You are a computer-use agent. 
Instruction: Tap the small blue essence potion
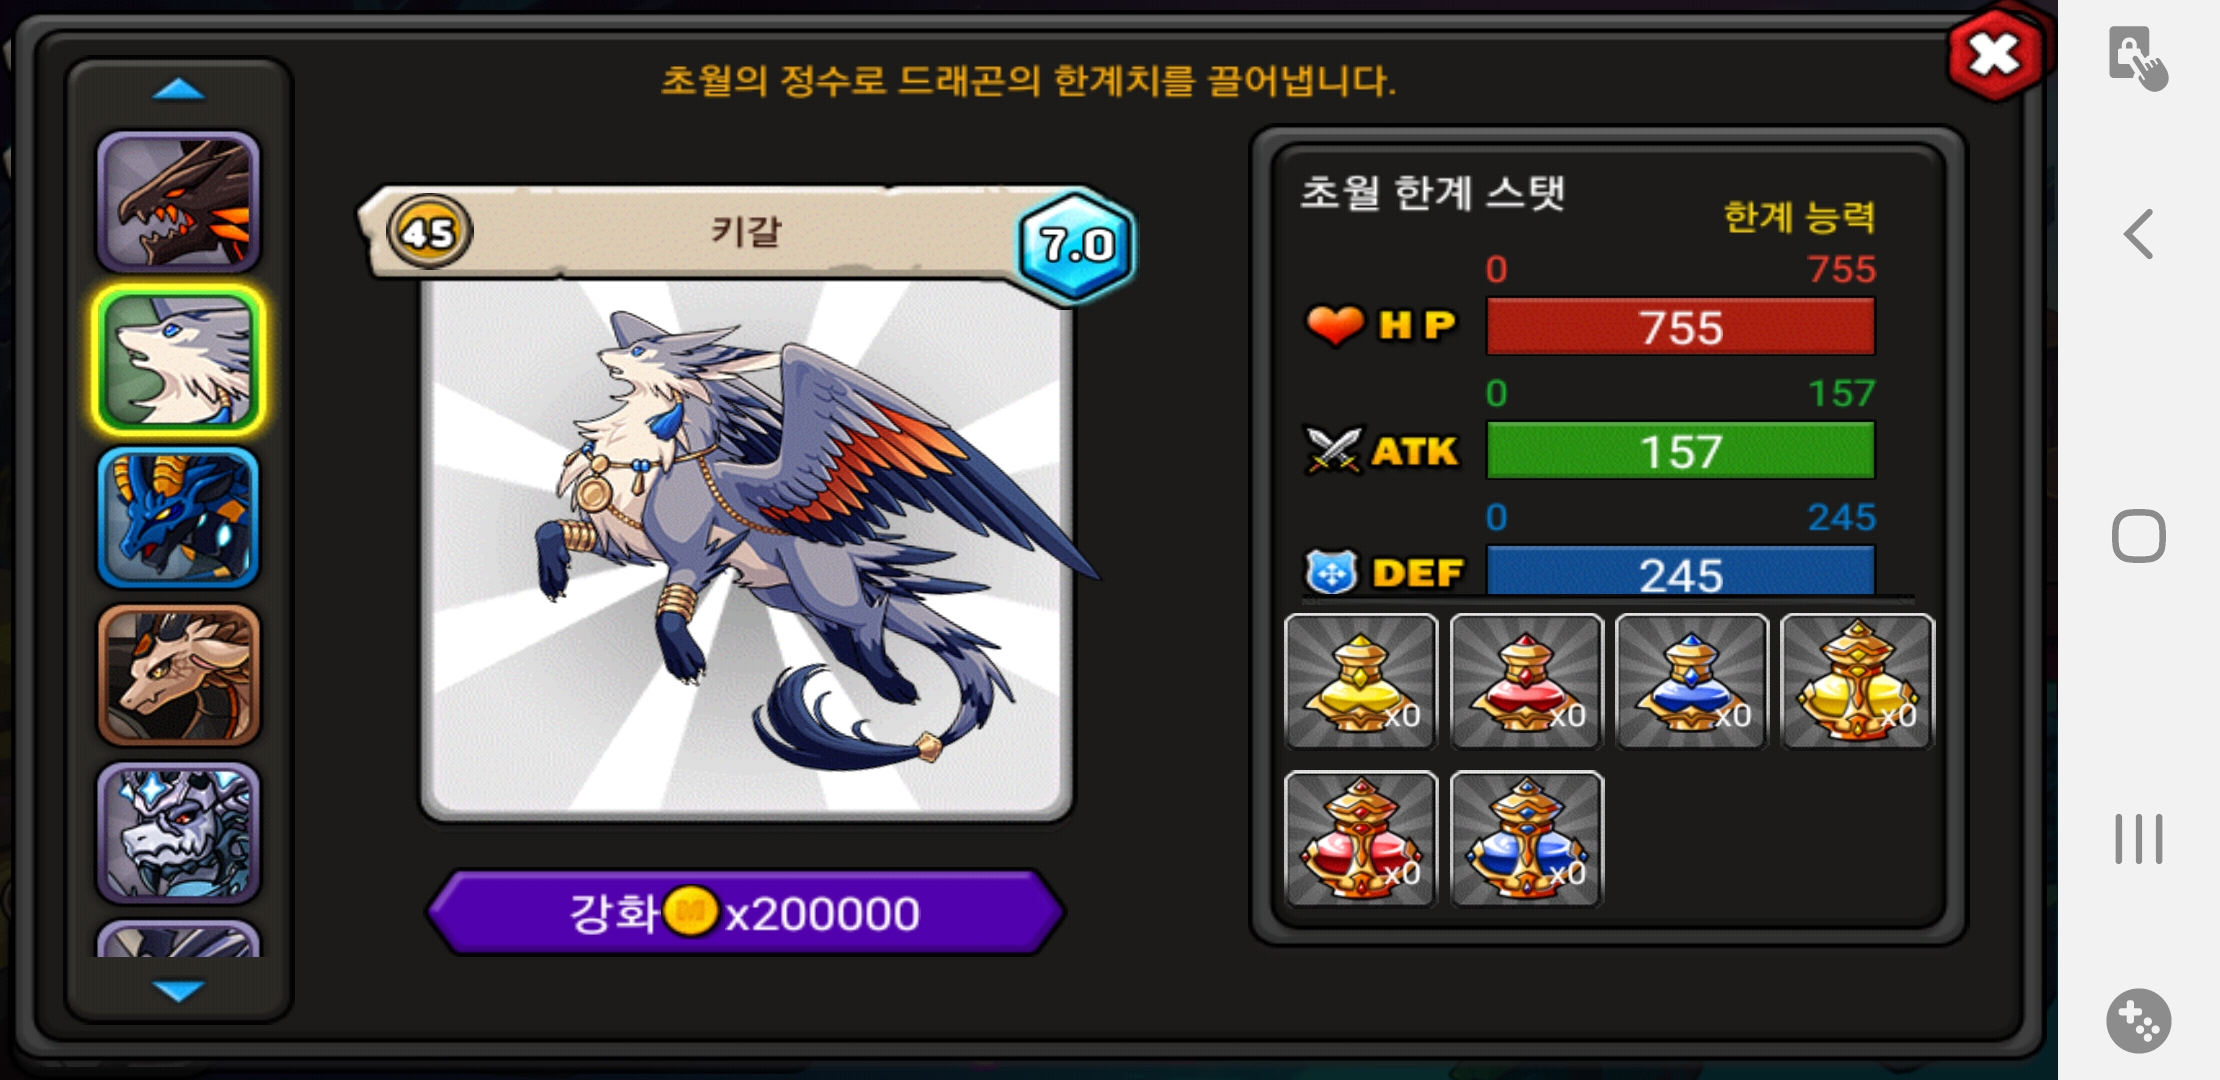1692,681
